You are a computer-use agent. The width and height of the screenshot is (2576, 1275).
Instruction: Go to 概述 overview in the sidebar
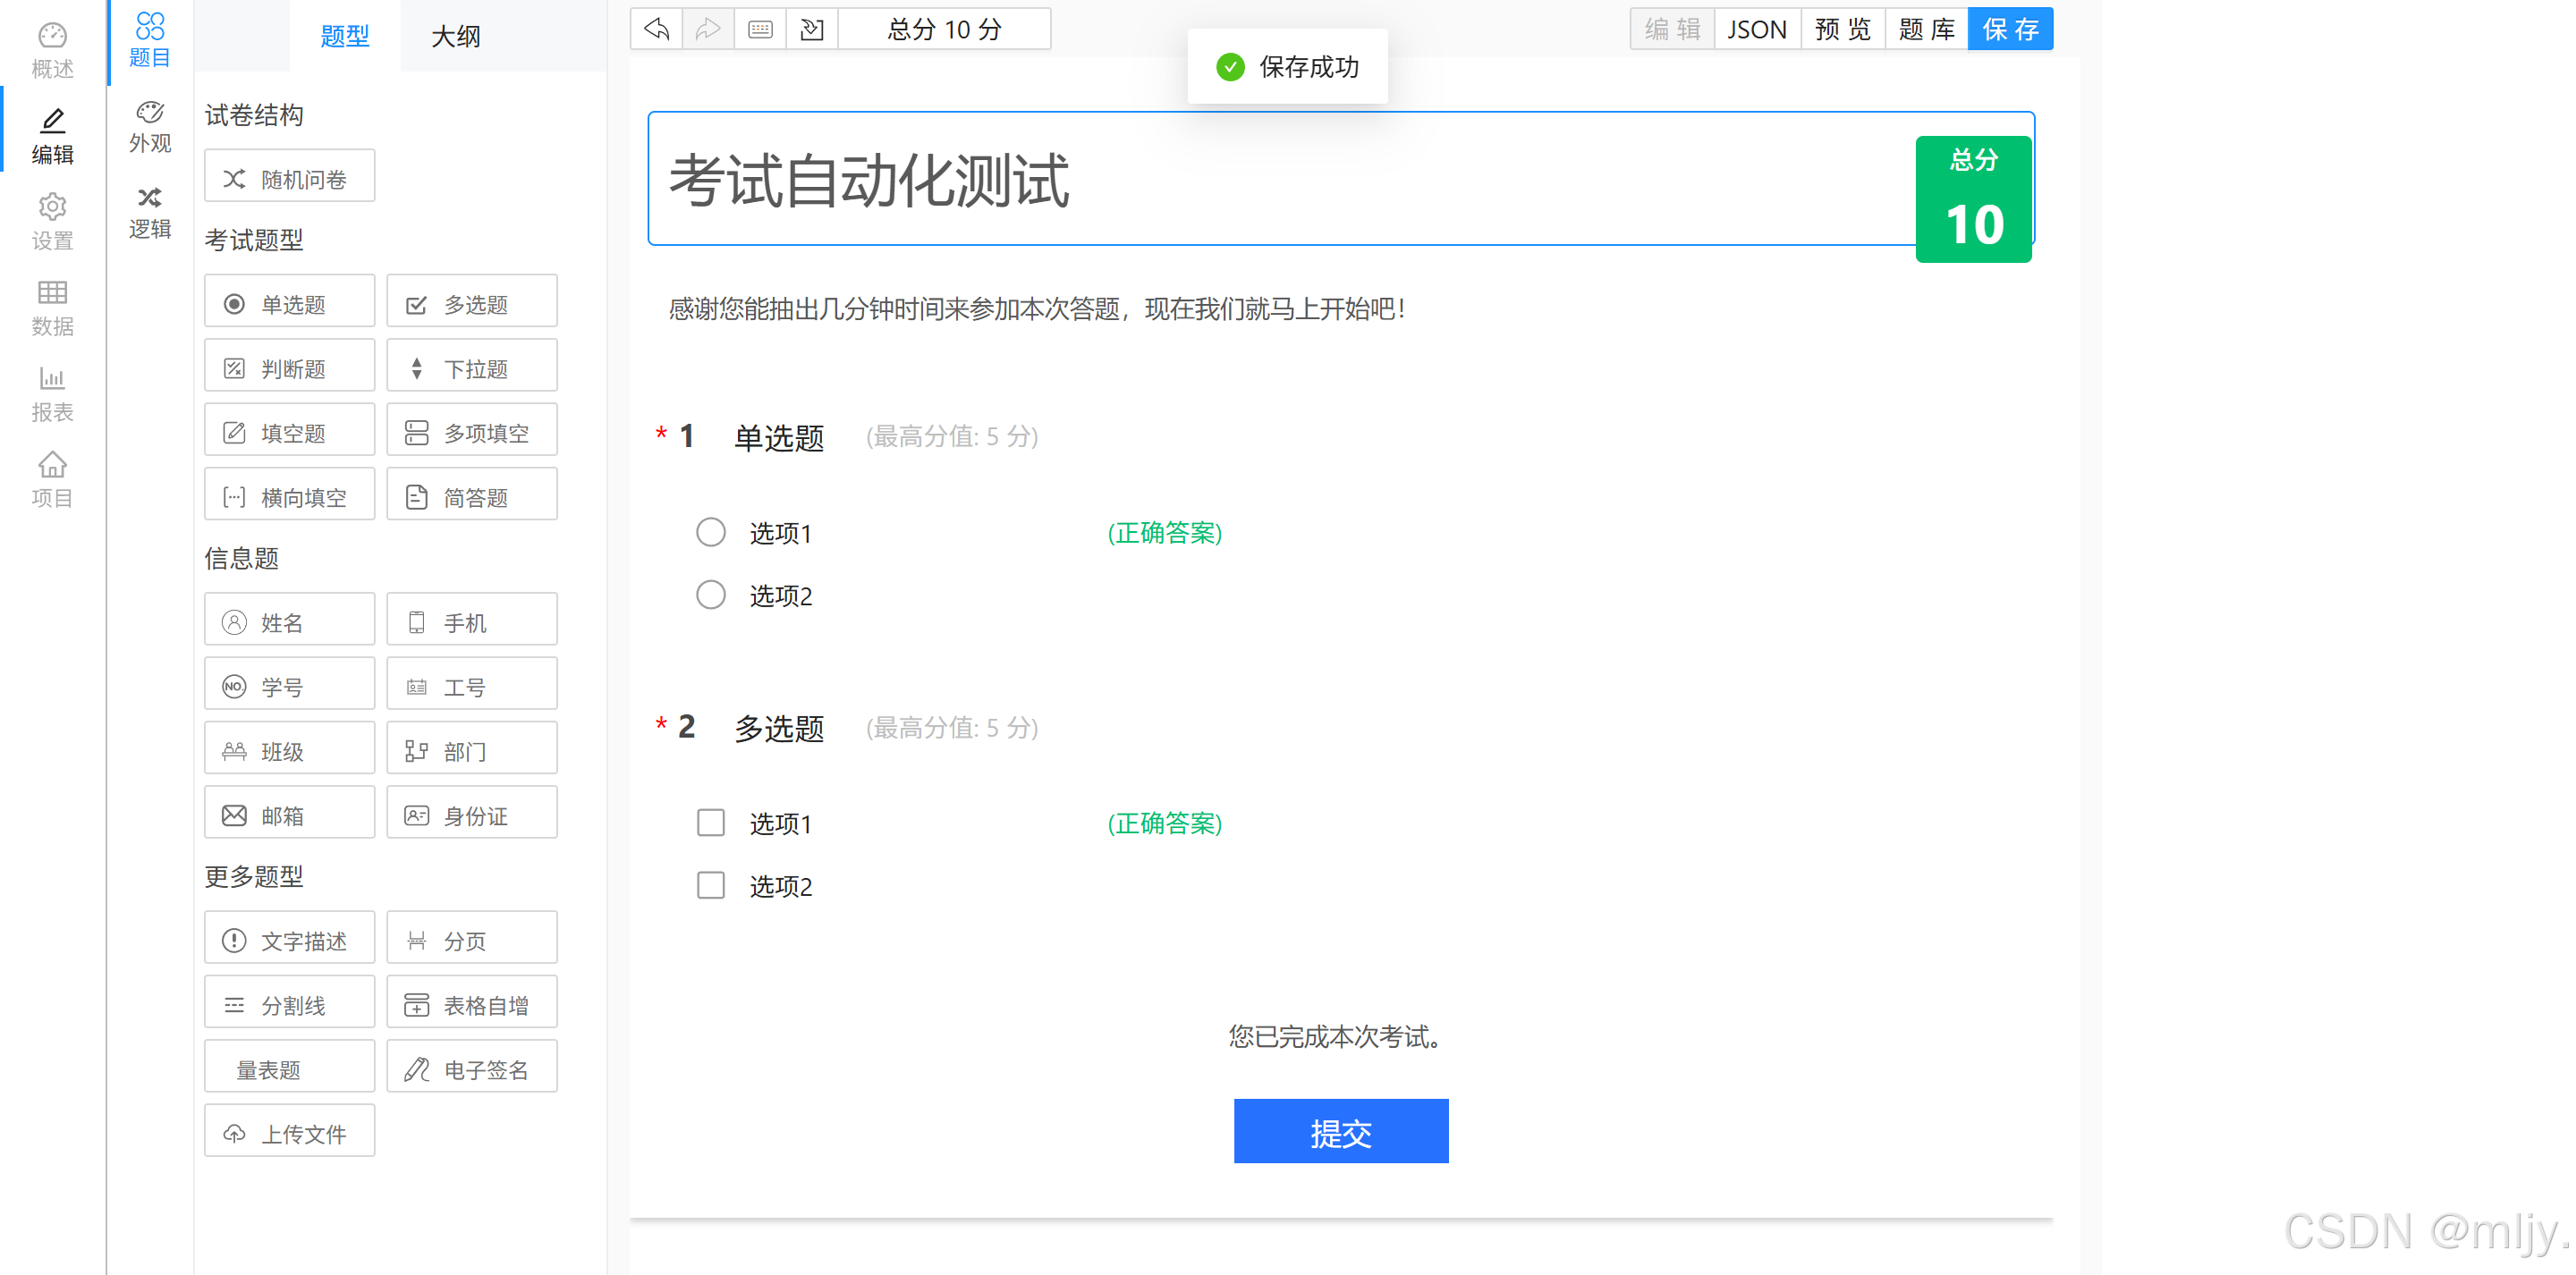click(52, 51)
